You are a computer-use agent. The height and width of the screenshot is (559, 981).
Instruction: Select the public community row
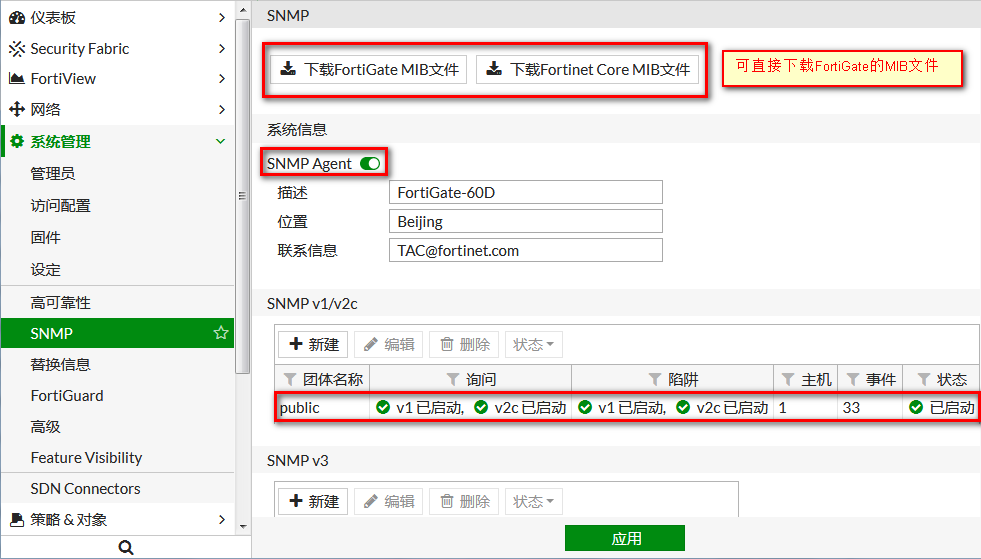point(626,408)
